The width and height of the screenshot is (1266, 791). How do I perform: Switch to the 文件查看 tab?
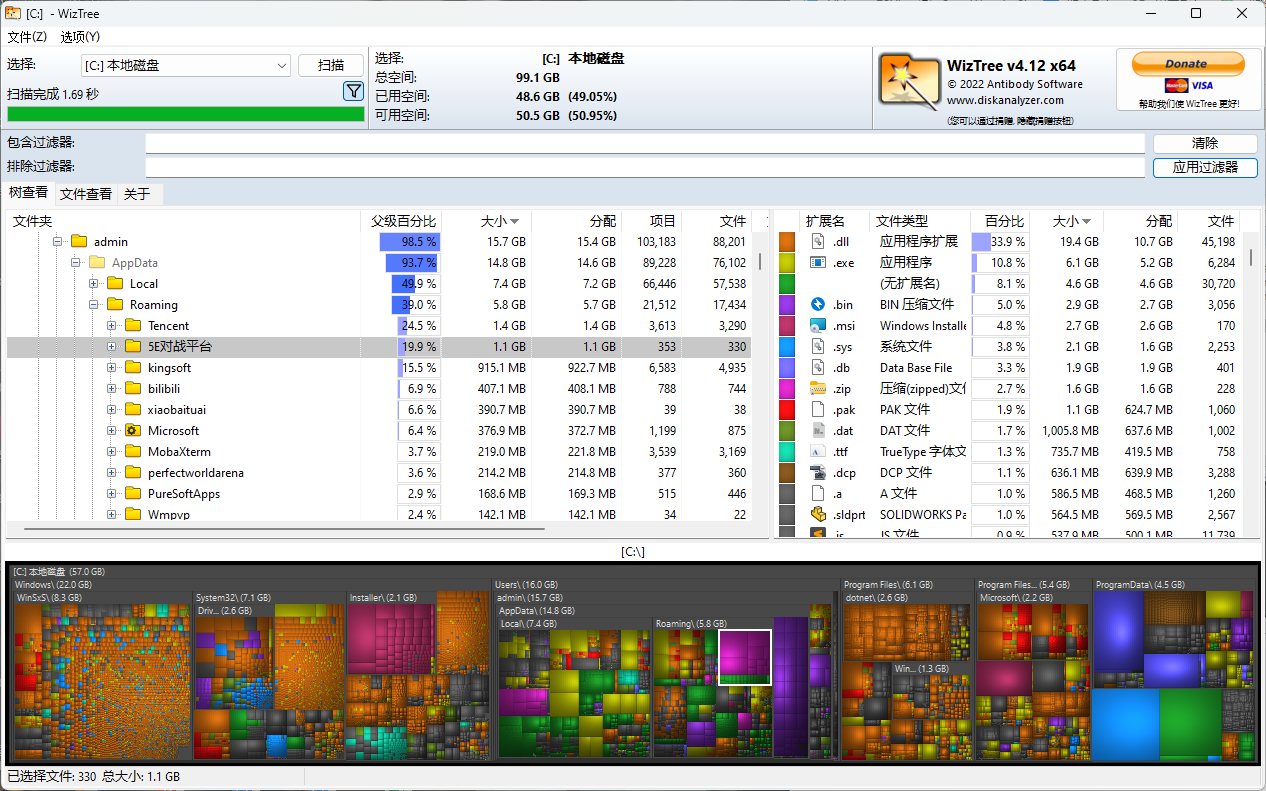tap(85, 194)
